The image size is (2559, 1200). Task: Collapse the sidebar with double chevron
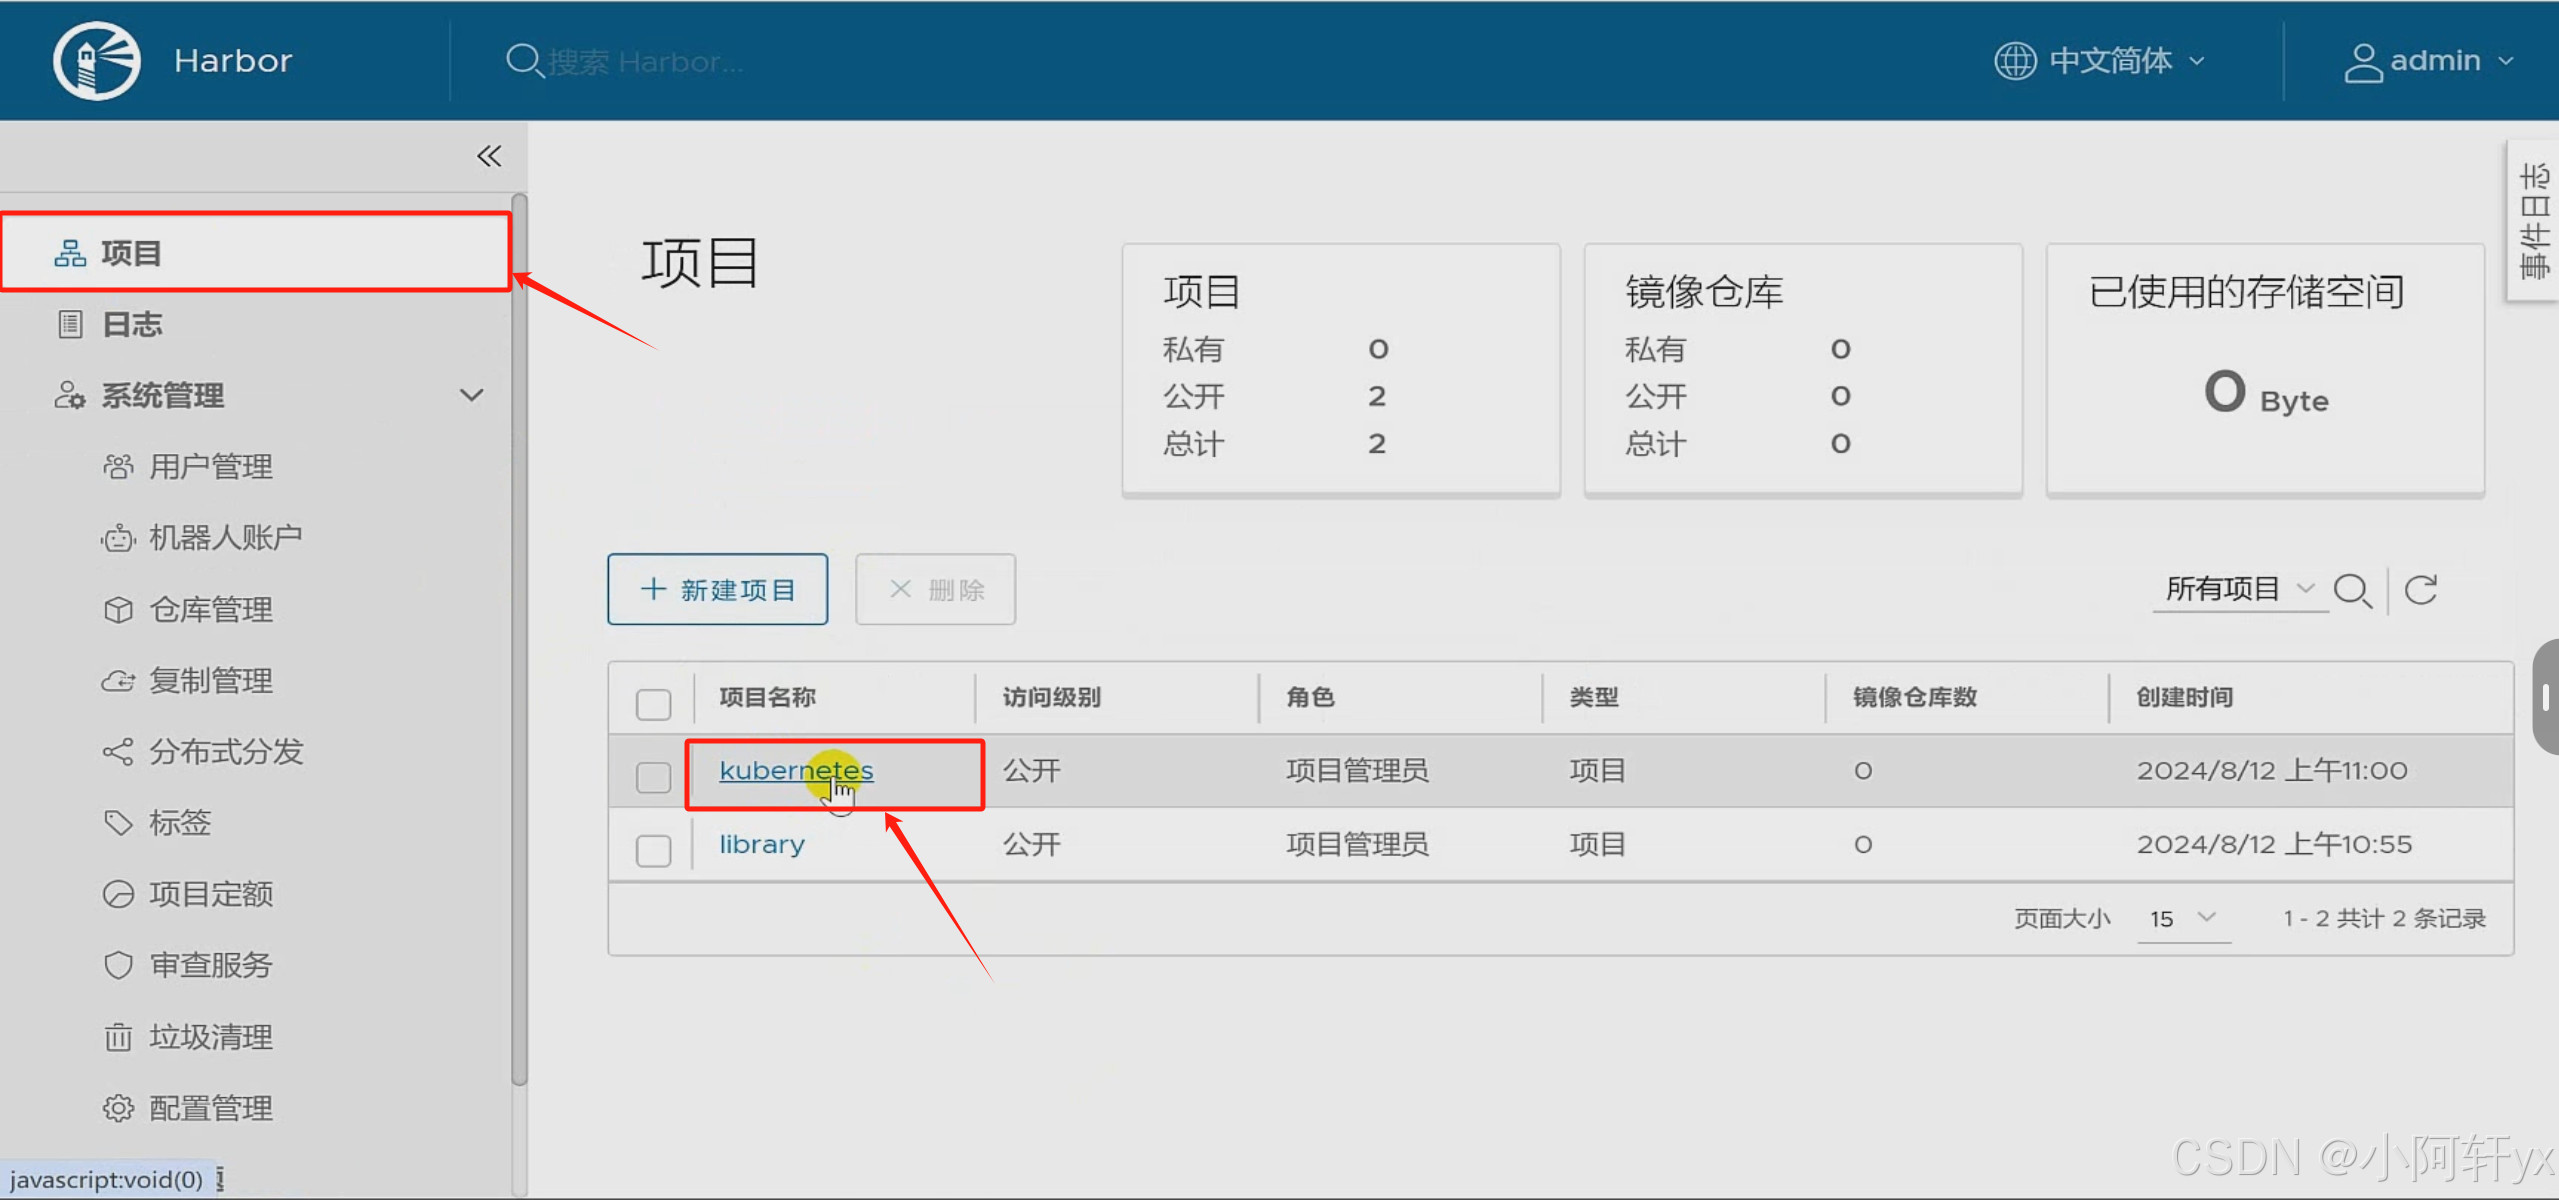tap(489, 156)
